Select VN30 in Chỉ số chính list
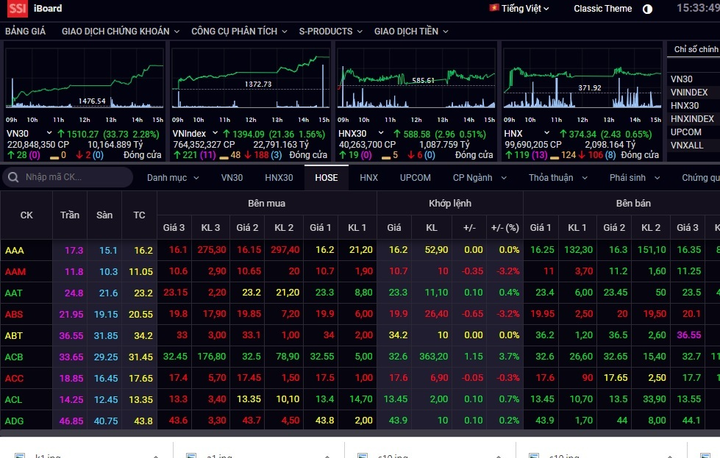This screenshot has height=458, width=720. tap(681, 79)
